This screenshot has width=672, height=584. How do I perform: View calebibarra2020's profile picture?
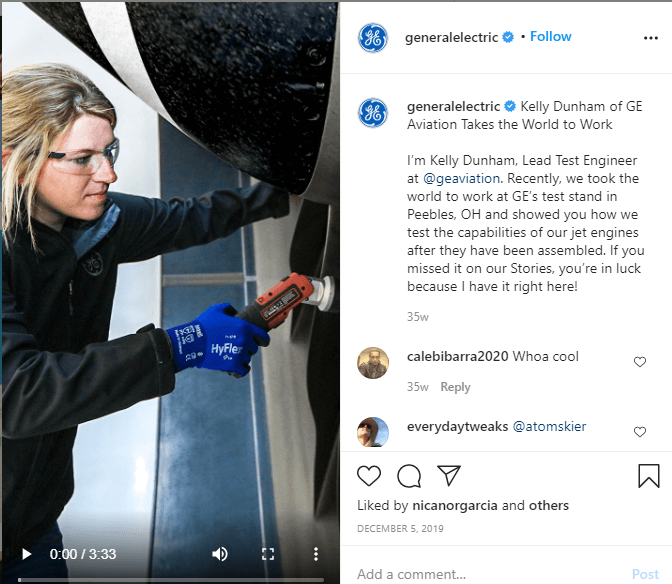[373, 363]
